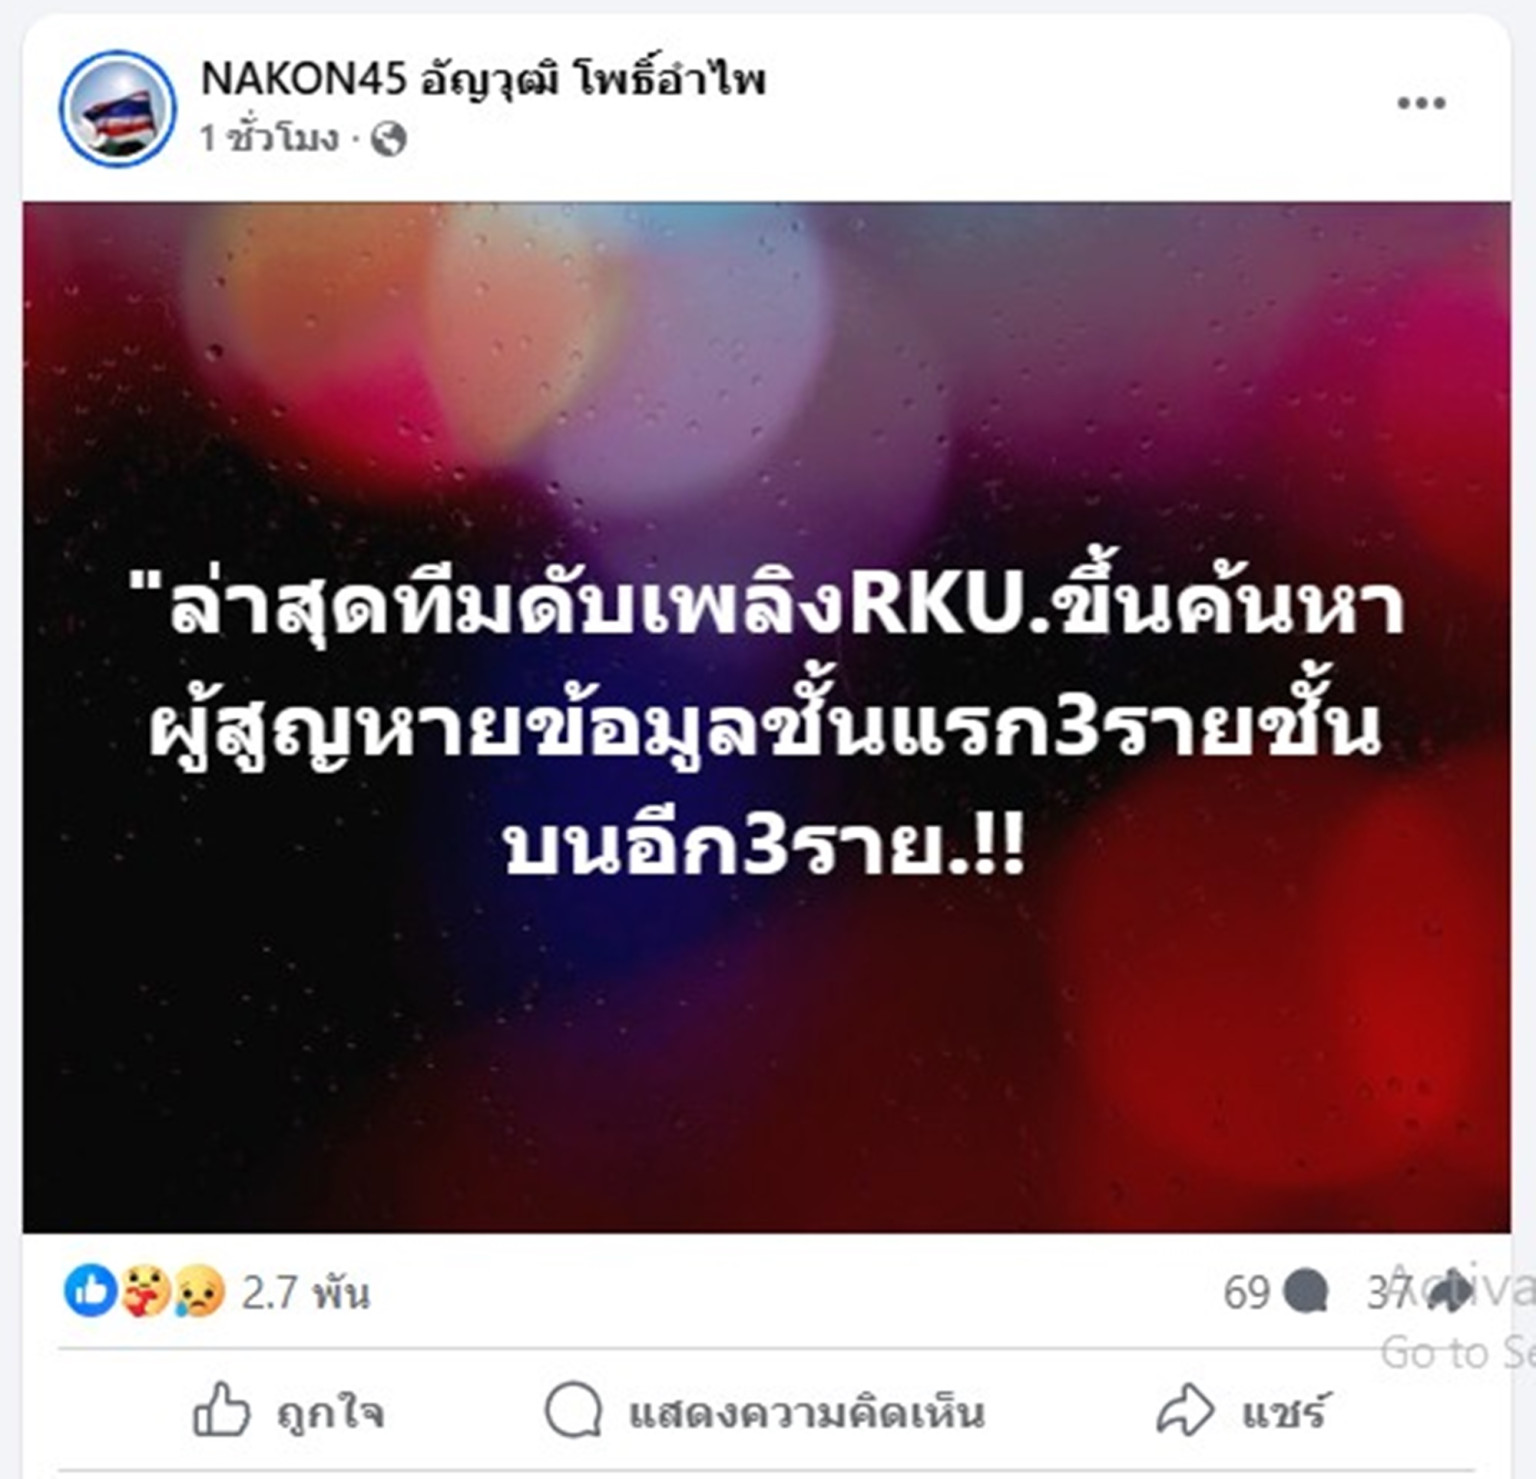Open the 1 ชั่วโมง post timestamp

point(269,138)
